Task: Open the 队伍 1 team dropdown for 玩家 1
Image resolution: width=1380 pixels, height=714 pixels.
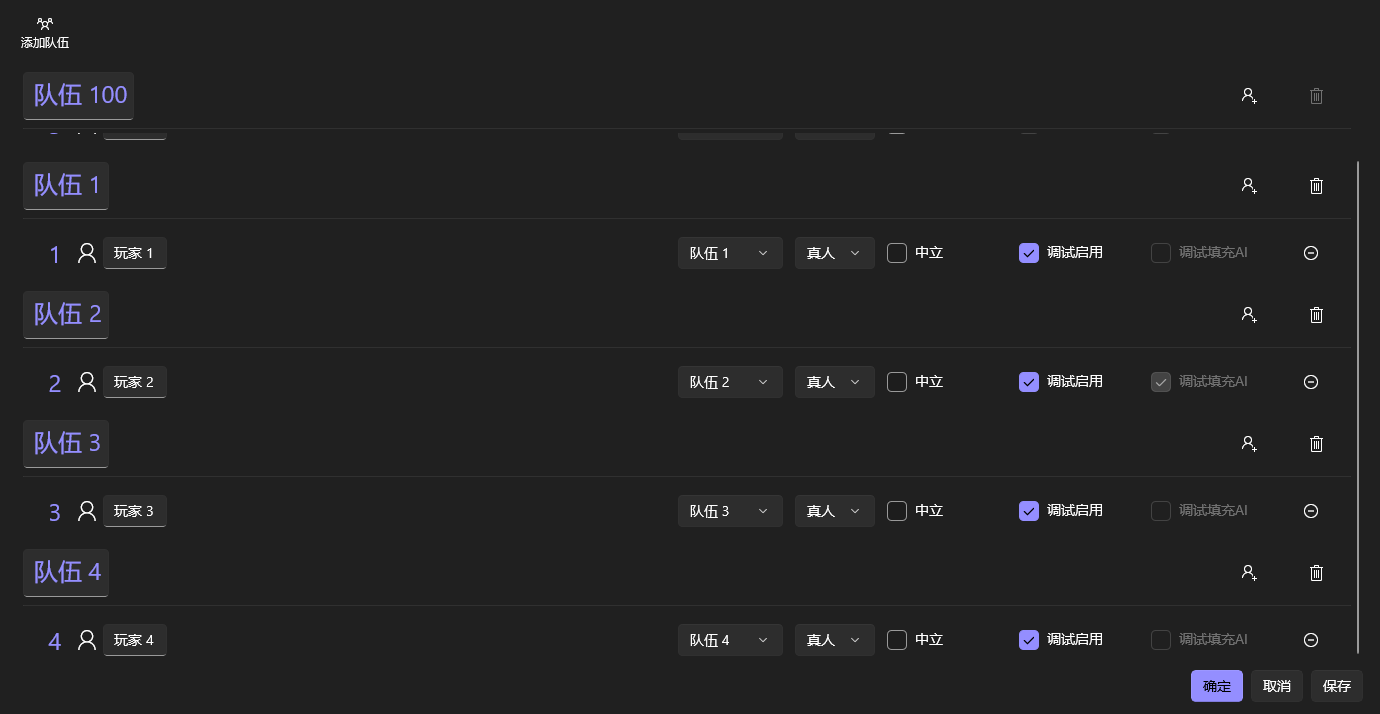Action: pos(730,253)
